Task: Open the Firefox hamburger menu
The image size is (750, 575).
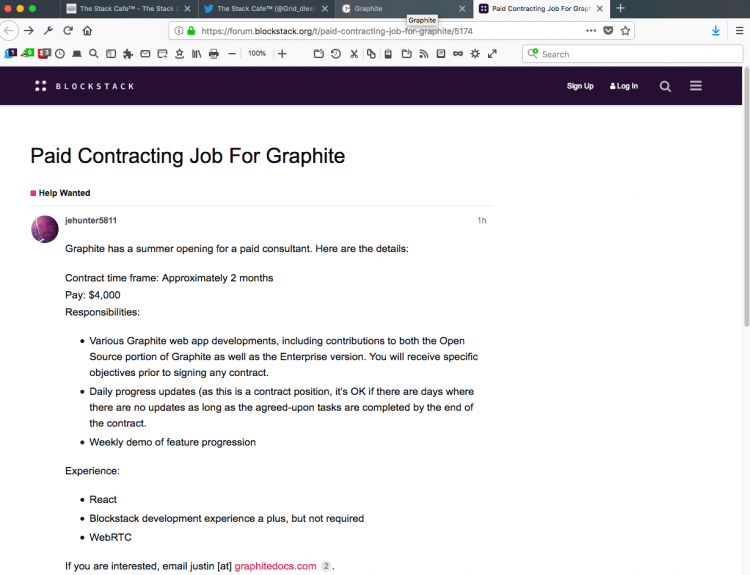Action: (739, 31)
